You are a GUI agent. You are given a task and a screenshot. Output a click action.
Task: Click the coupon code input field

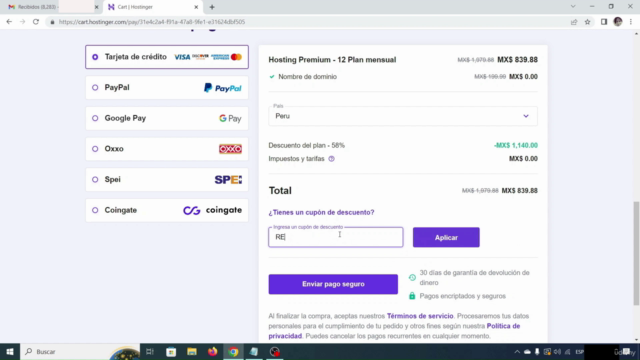tap(336, 237)
